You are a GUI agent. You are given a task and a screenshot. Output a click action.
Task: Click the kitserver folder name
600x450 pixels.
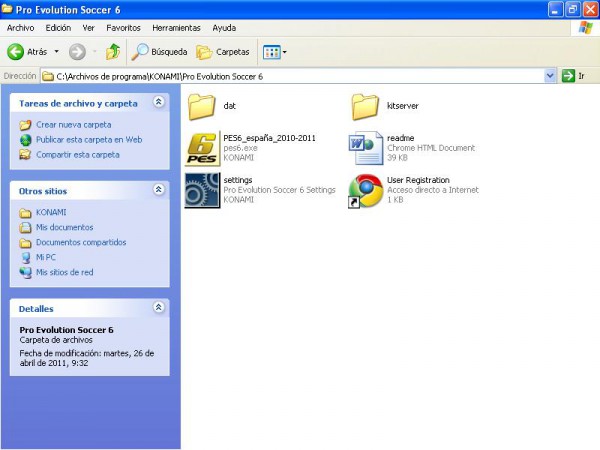click(403, 106)
